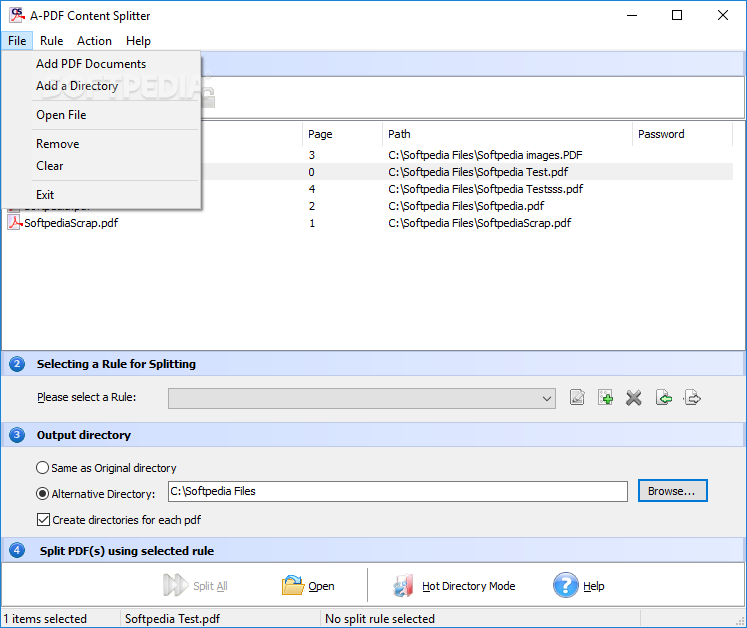Click page count 4 of Softpedia Testsss.pdf
The height and width of the screenshot is (628, 747).
(x=312, y=189)
